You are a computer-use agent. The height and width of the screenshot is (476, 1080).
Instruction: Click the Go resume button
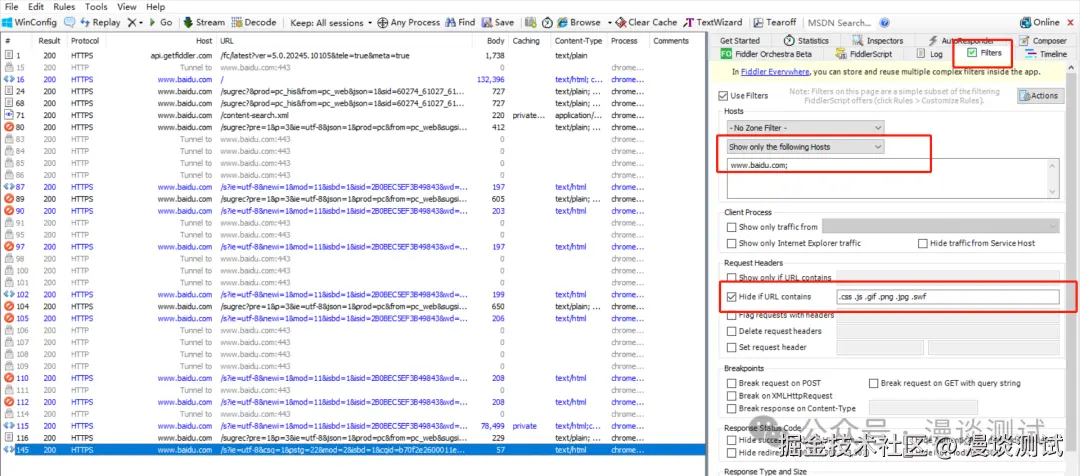tap(160, 22)
